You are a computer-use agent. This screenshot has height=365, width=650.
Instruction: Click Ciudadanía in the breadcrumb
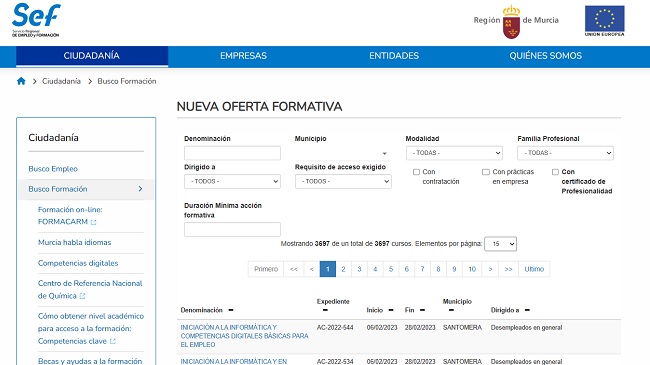[x=61, y=81]
